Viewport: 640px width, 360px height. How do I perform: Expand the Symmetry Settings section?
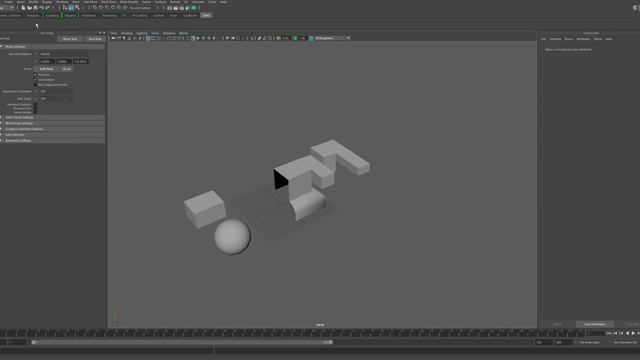tap(53, 140)
